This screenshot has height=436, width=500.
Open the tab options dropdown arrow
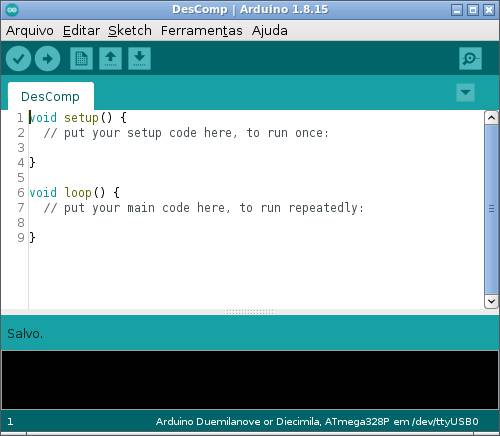[x=465, y=92]
